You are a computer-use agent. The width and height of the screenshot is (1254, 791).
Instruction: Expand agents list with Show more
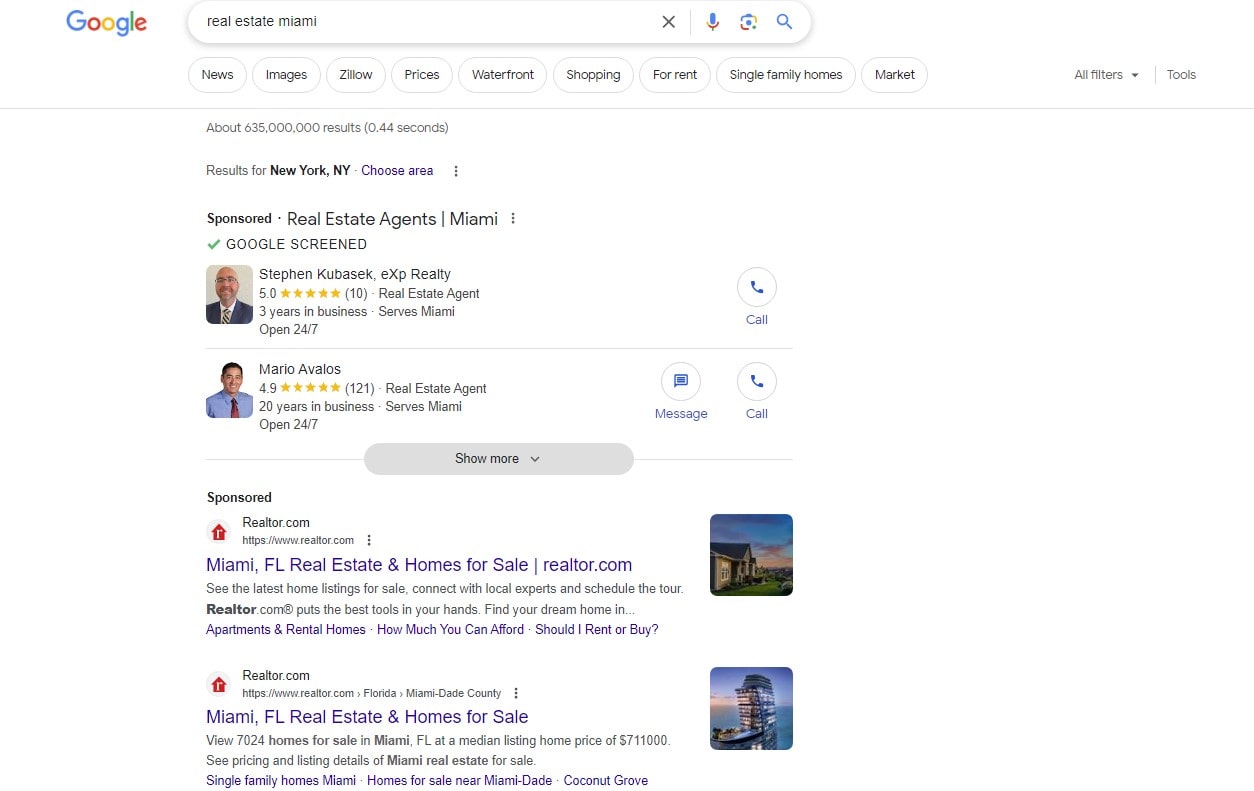pyautogui.click(x=498, y=459)
